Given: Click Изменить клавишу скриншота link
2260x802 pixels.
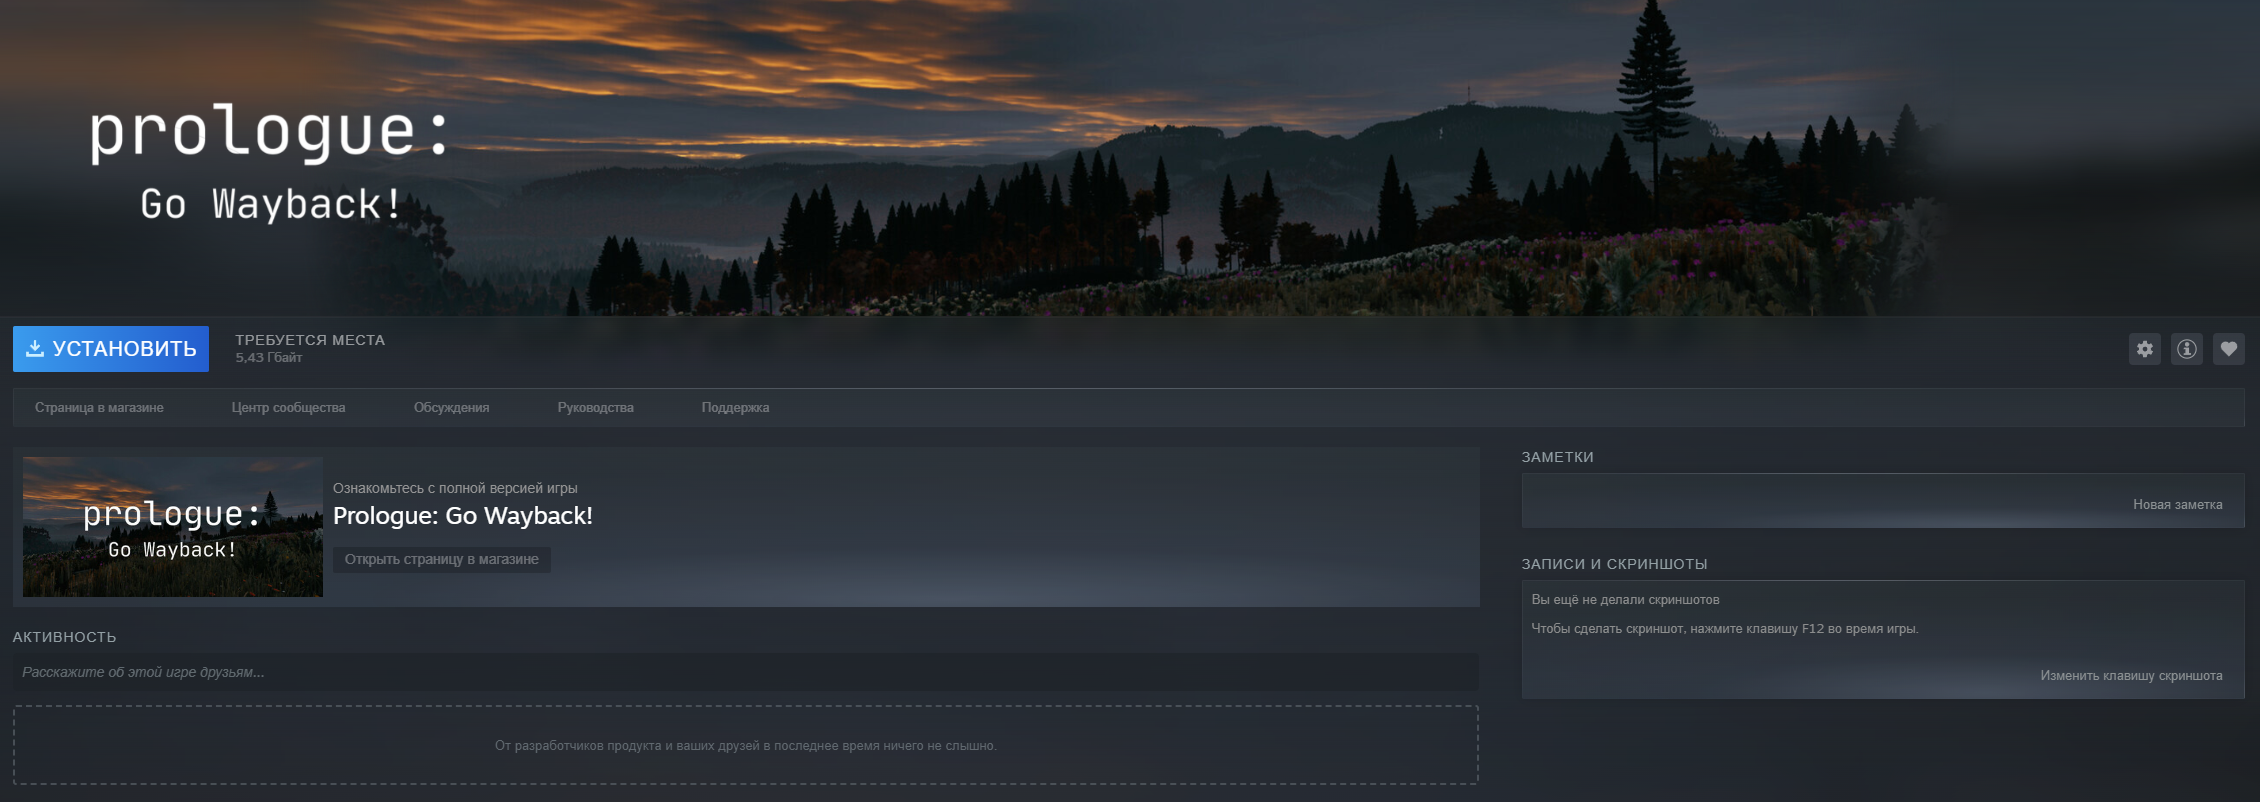Looking at the screenshot, I should tap(2131, 676).
